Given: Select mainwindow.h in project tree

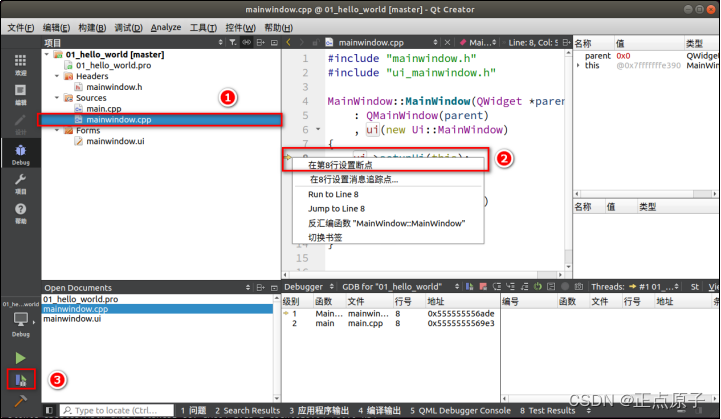Looking at the screenshot, I should pos(114,87).
